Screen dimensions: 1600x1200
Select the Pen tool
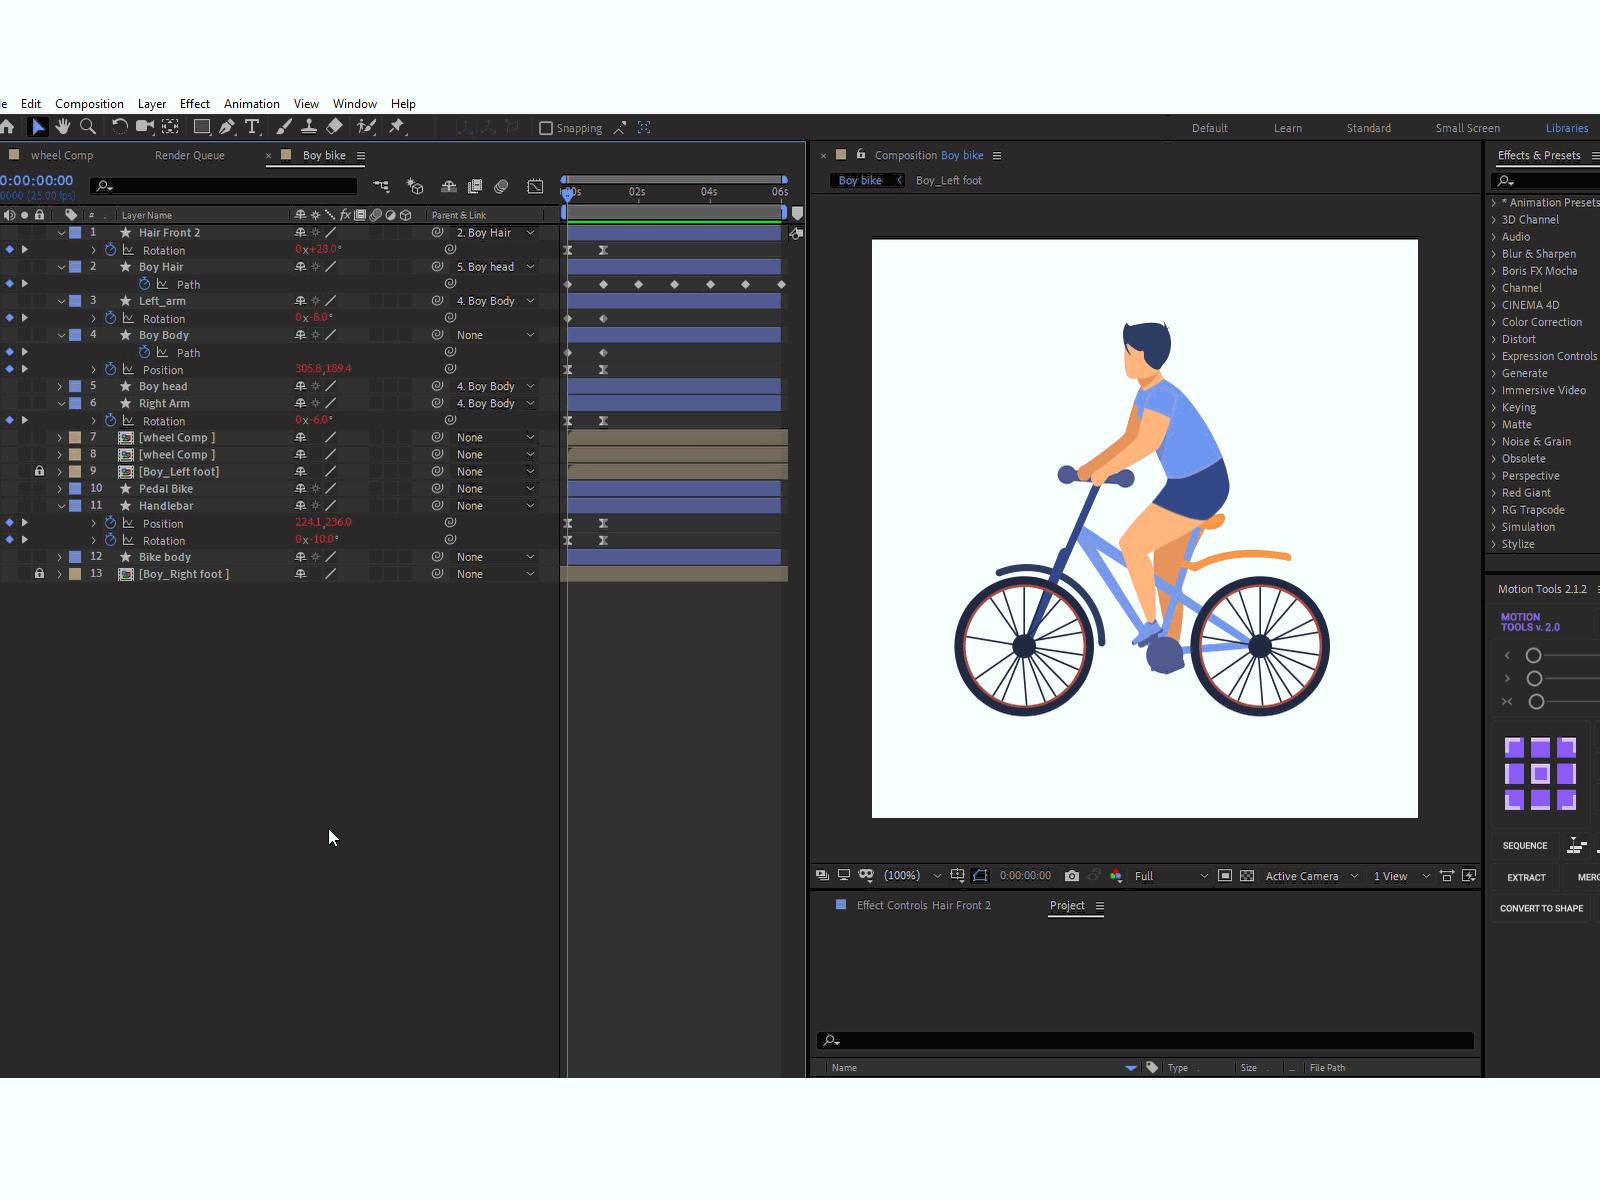pos(226,126)
